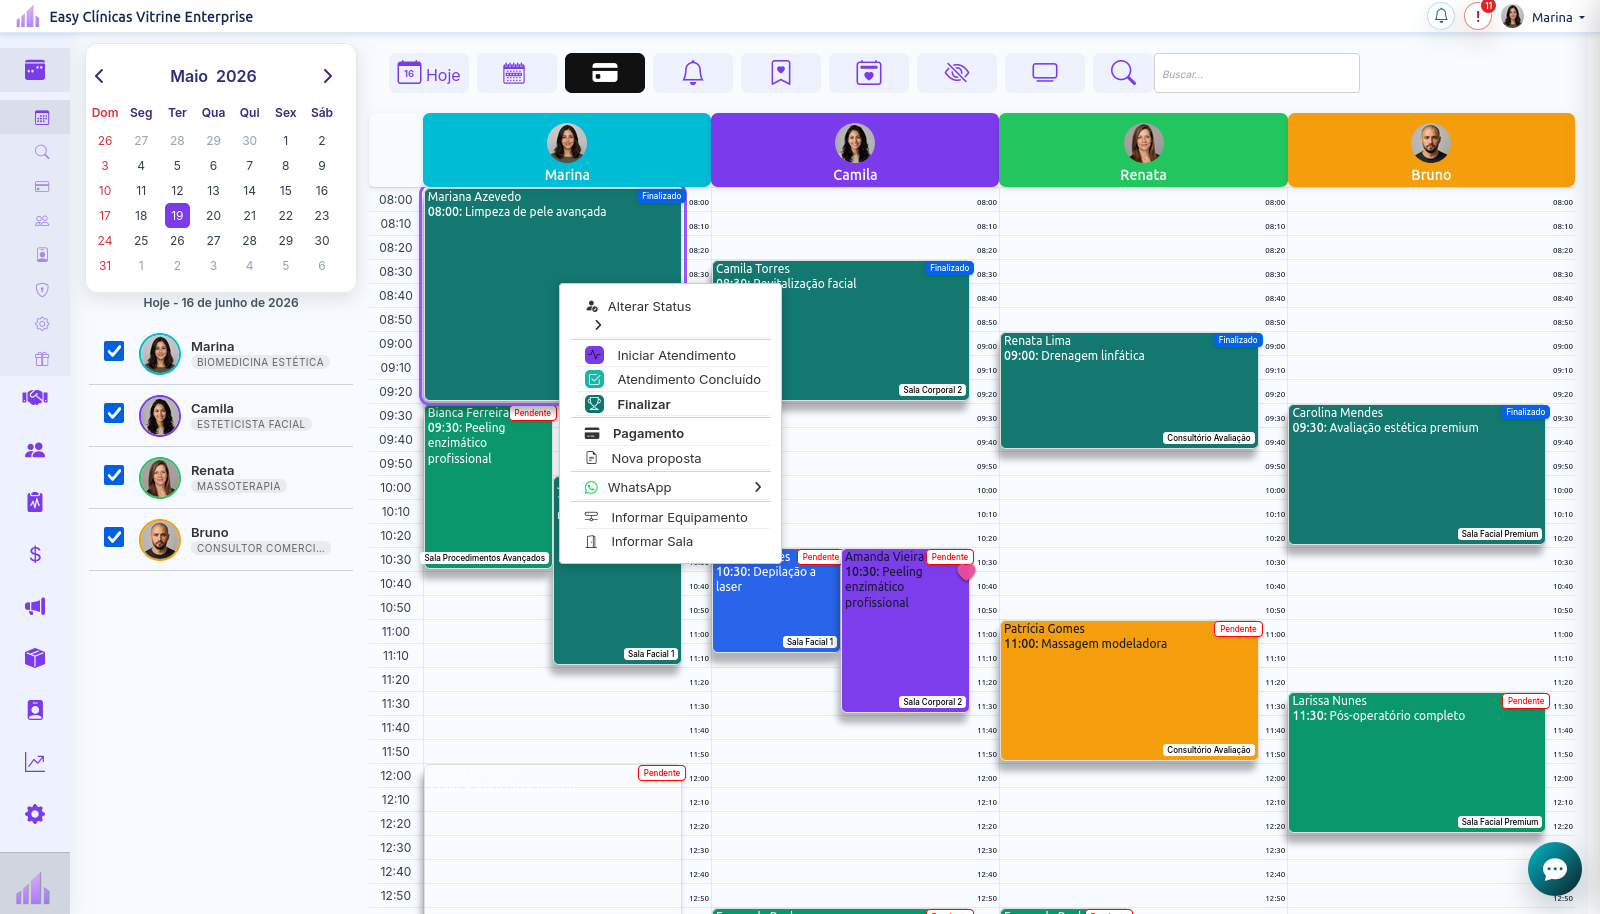Open the credit card icon in sidebar
This screenshot has height=914, width=1600.
pos(42,187)
